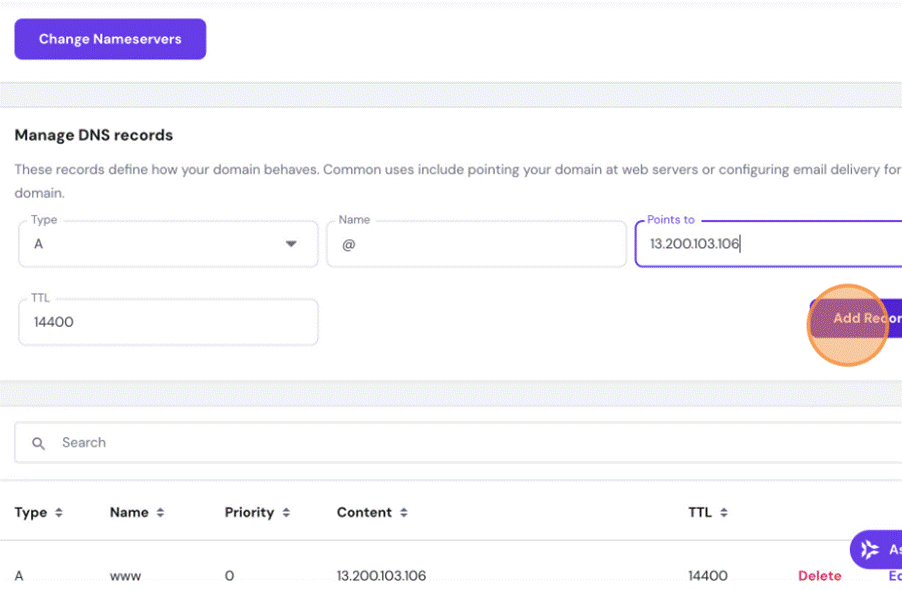This screenshot has height=590, width=902.
Task: Click into the Points to field
Action: 768,244
